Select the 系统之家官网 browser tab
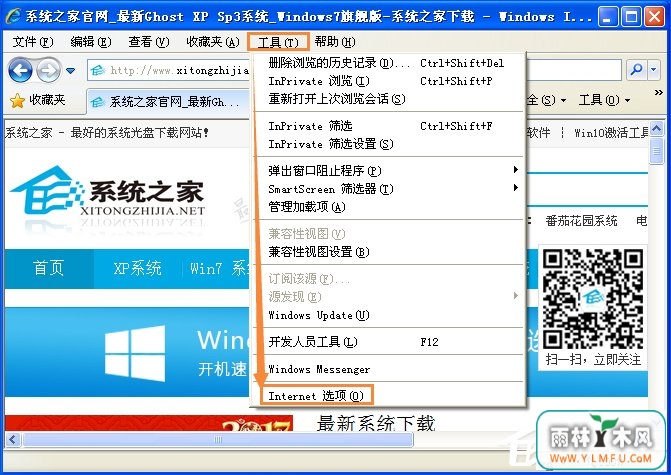The width and height of the screenshot is (671, 475). [168, 102]
